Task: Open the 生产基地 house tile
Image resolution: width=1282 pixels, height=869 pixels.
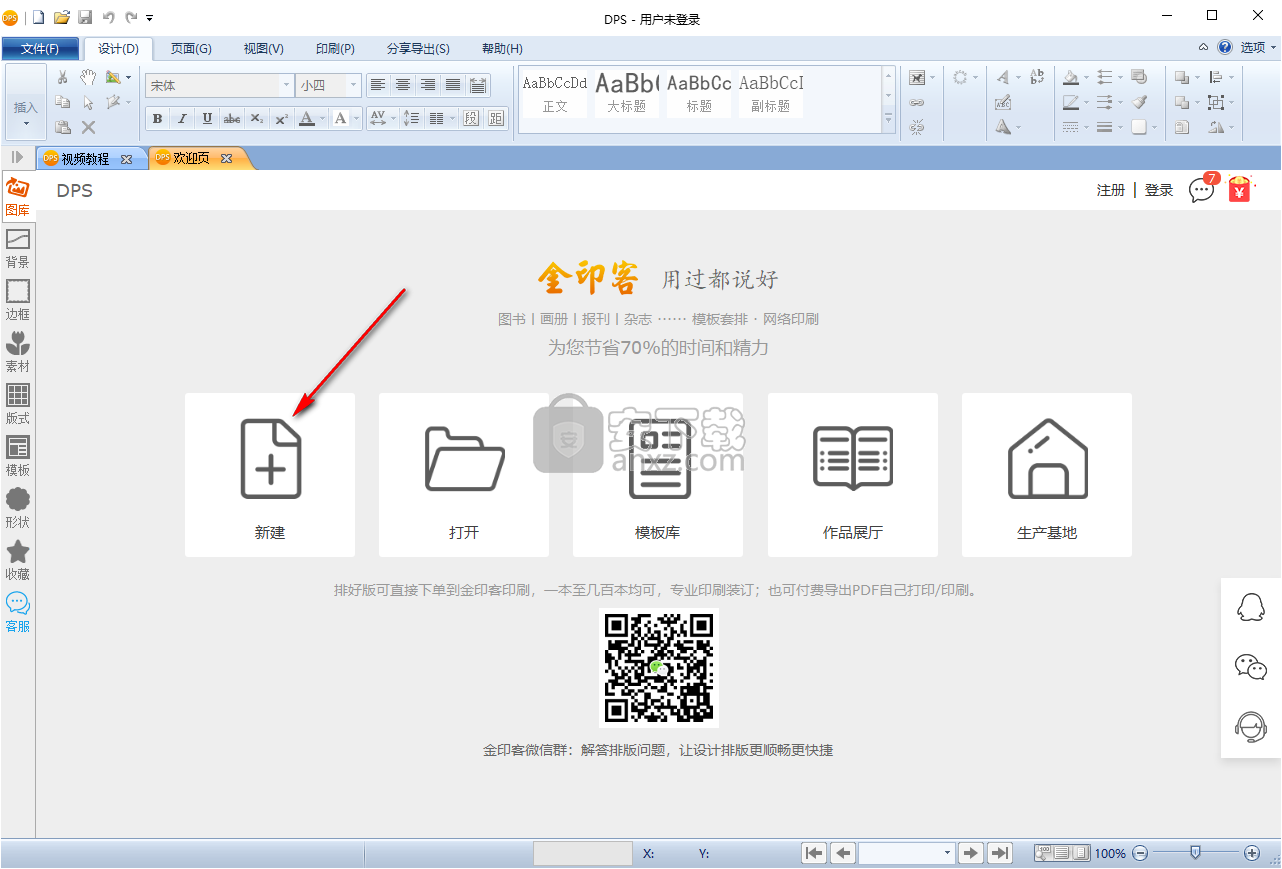Action: point(1047,474)
